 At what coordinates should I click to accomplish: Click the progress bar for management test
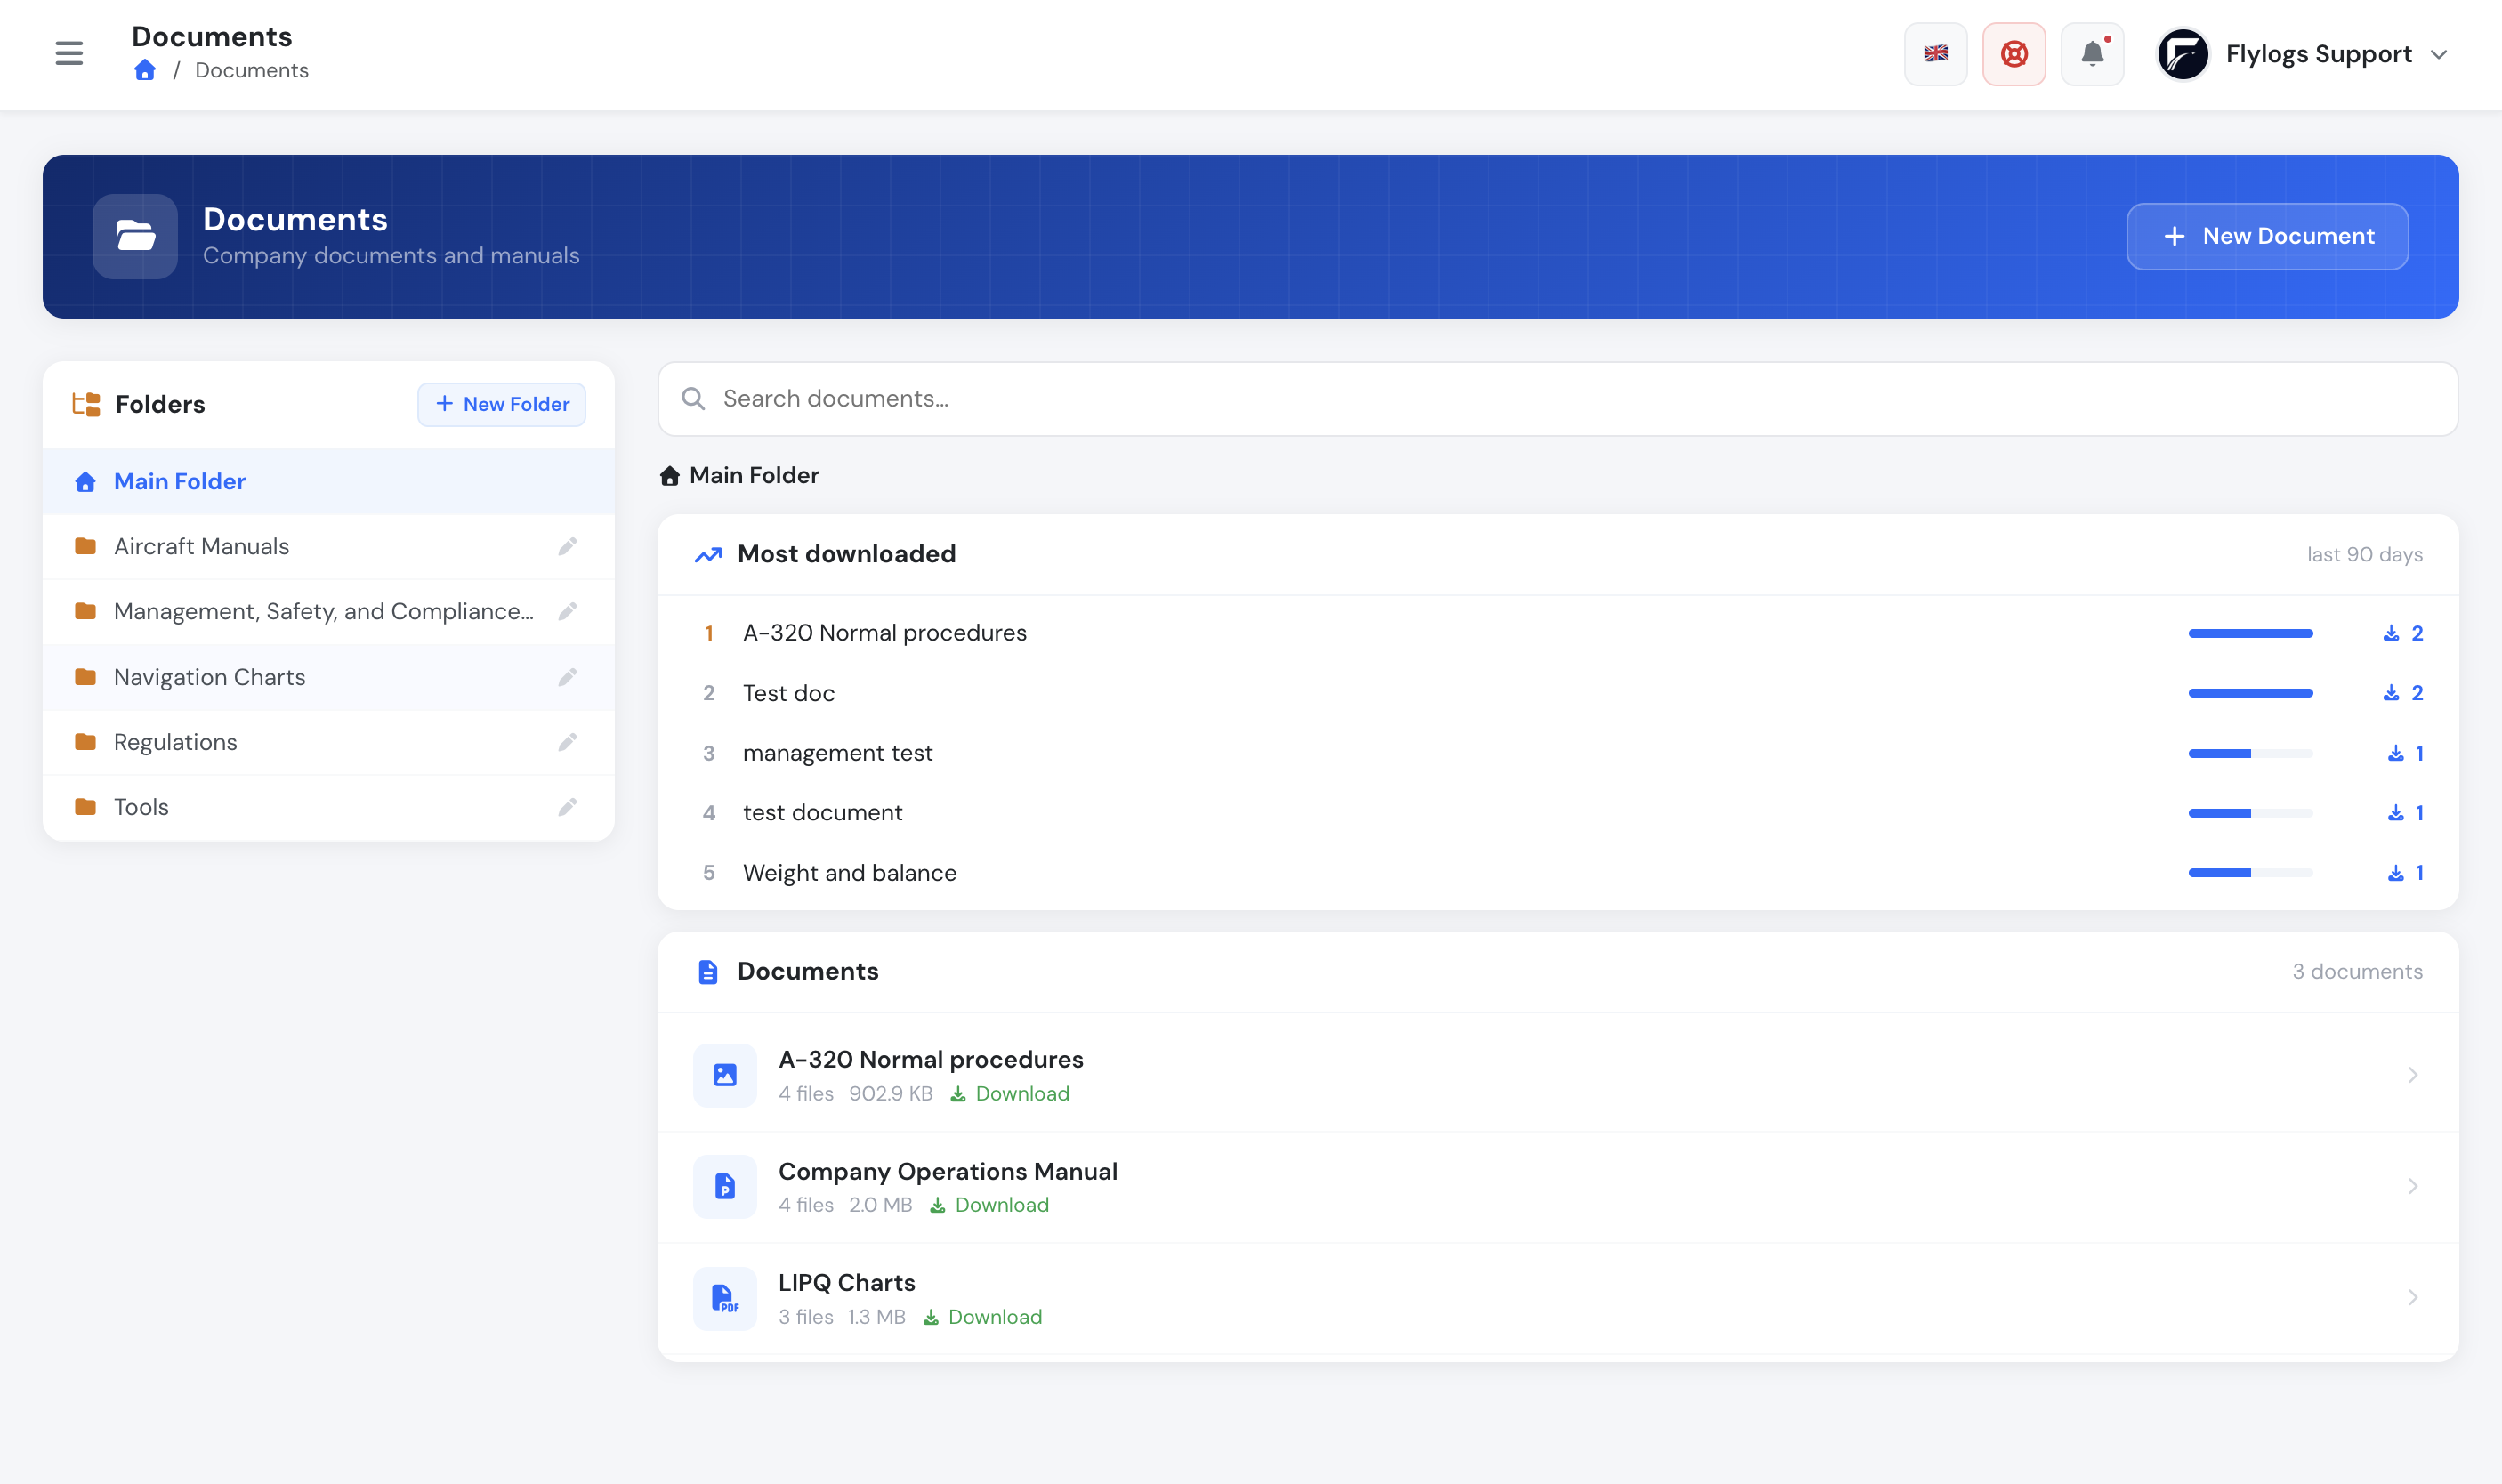tap(2250, 753)
